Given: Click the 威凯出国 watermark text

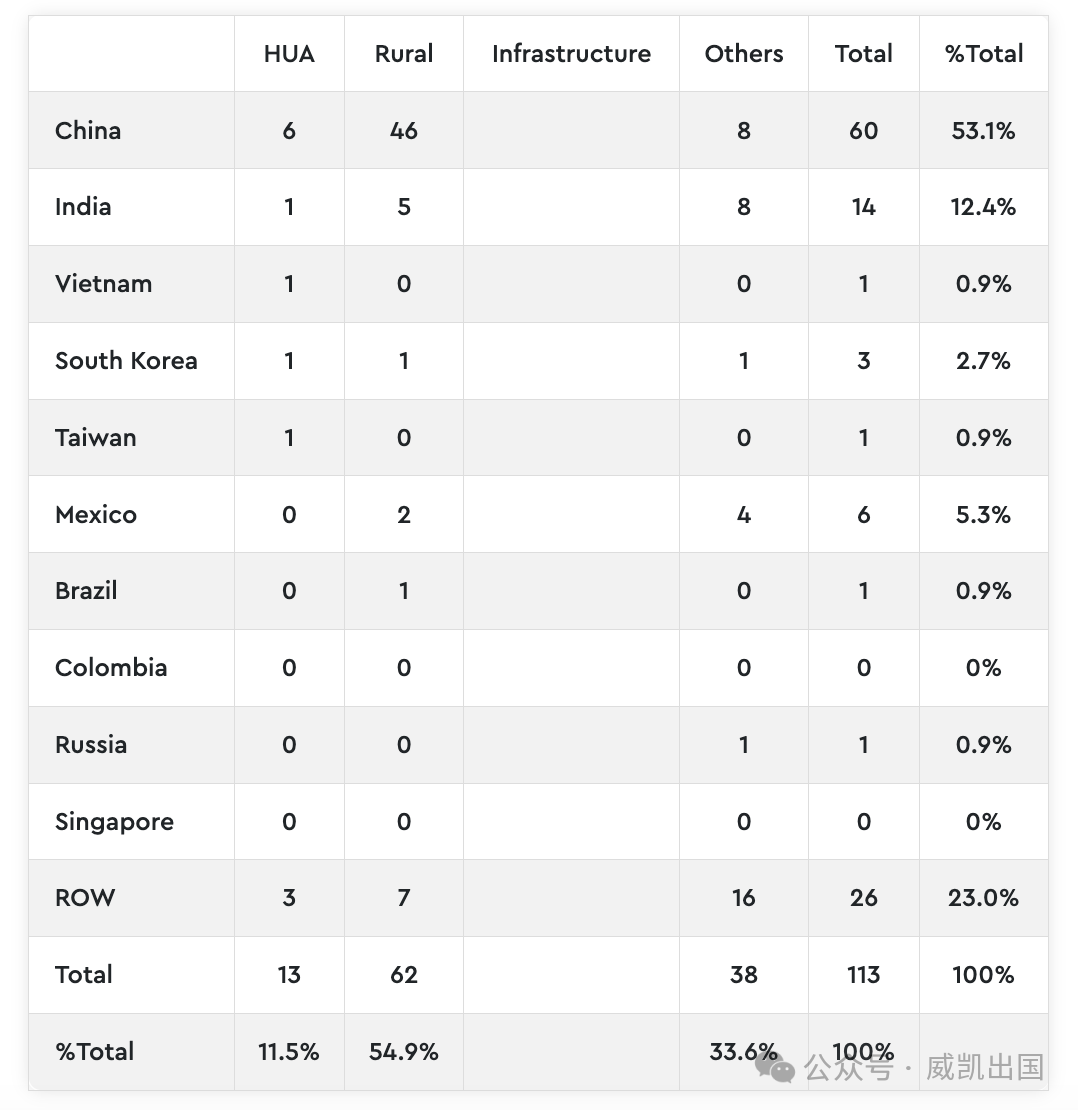Looking at the screenshot, I should tap(985, 1067).
